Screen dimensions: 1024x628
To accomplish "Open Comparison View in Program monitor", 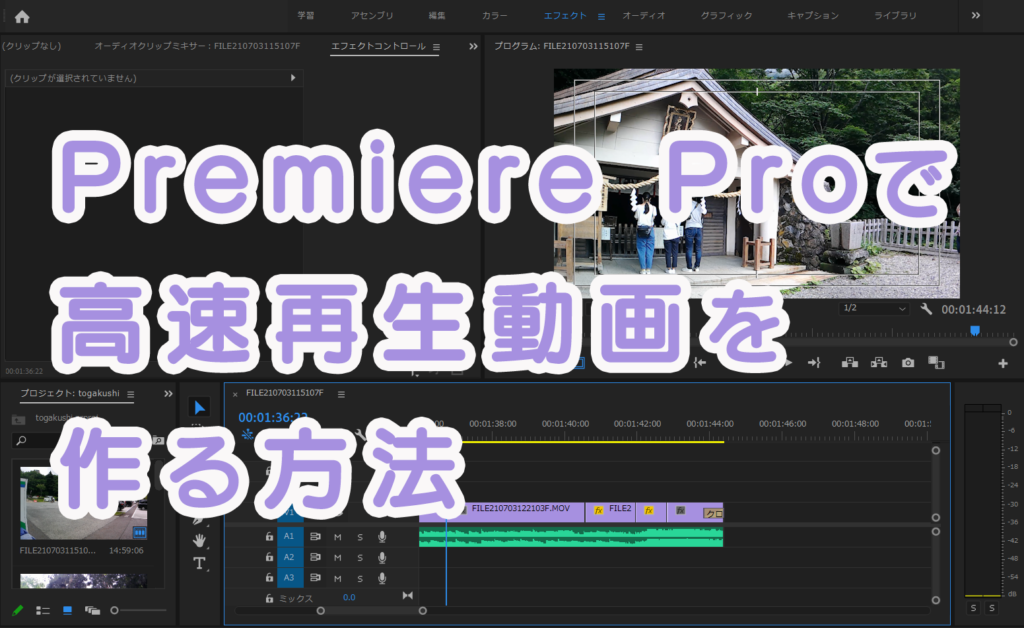I will 936,362.
